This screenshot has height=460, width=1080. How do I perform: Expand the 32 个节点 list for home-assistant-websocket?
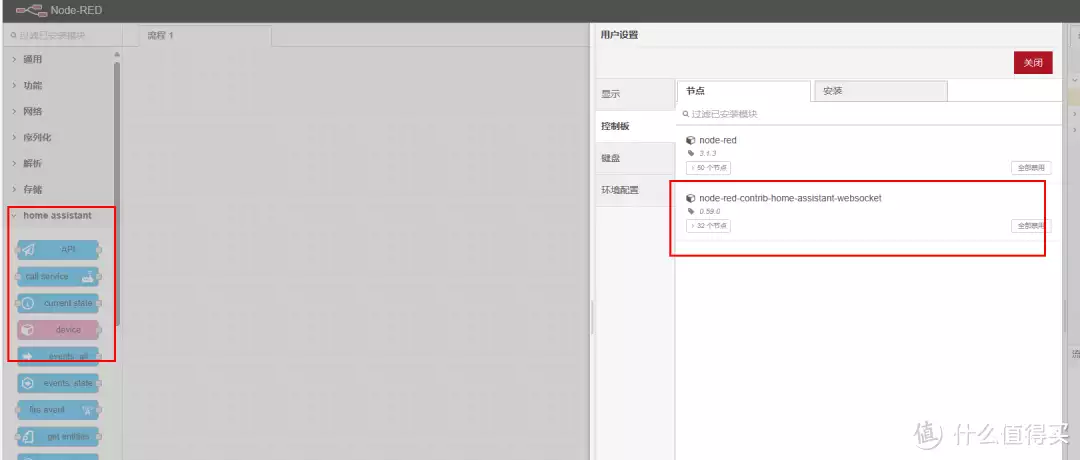(x=708, y=225)
